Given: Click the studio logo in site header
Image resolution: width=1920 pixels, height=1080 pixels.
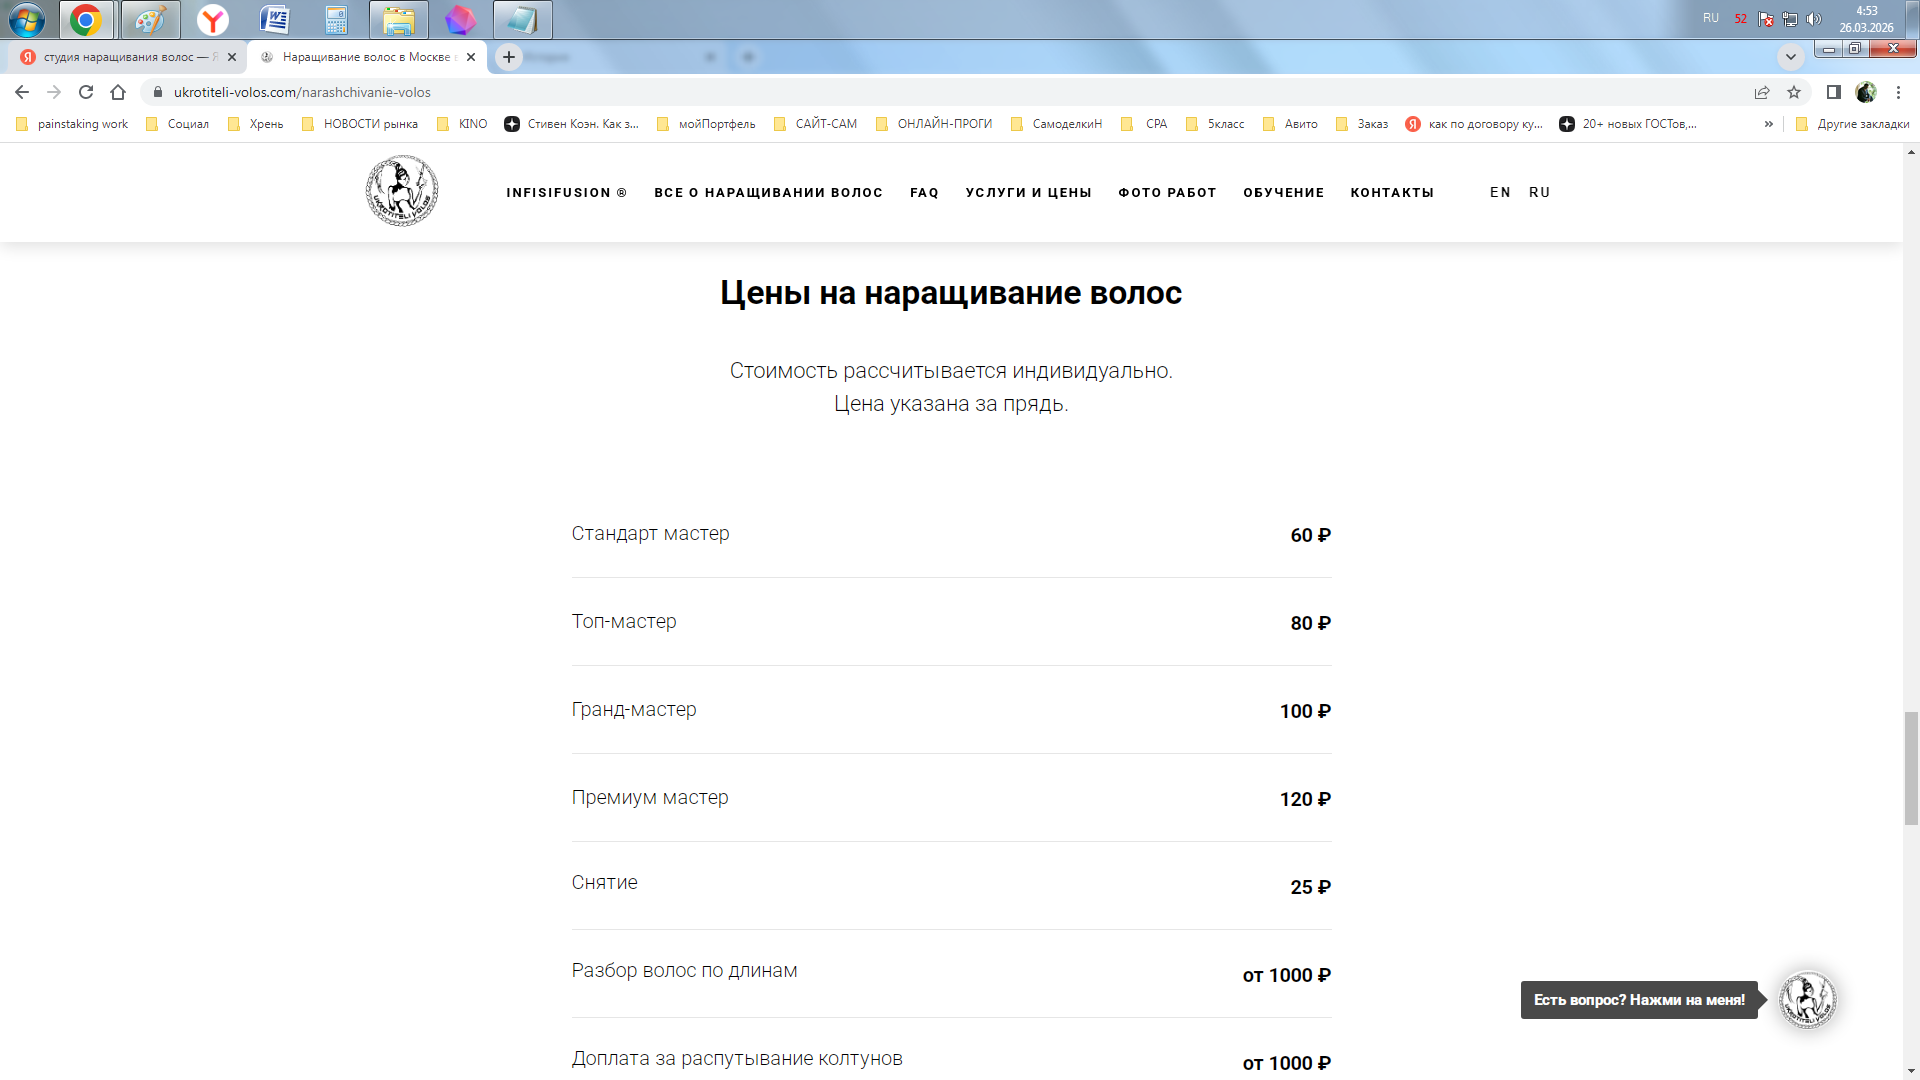Looking at the screenshot, I should (401, 191).
